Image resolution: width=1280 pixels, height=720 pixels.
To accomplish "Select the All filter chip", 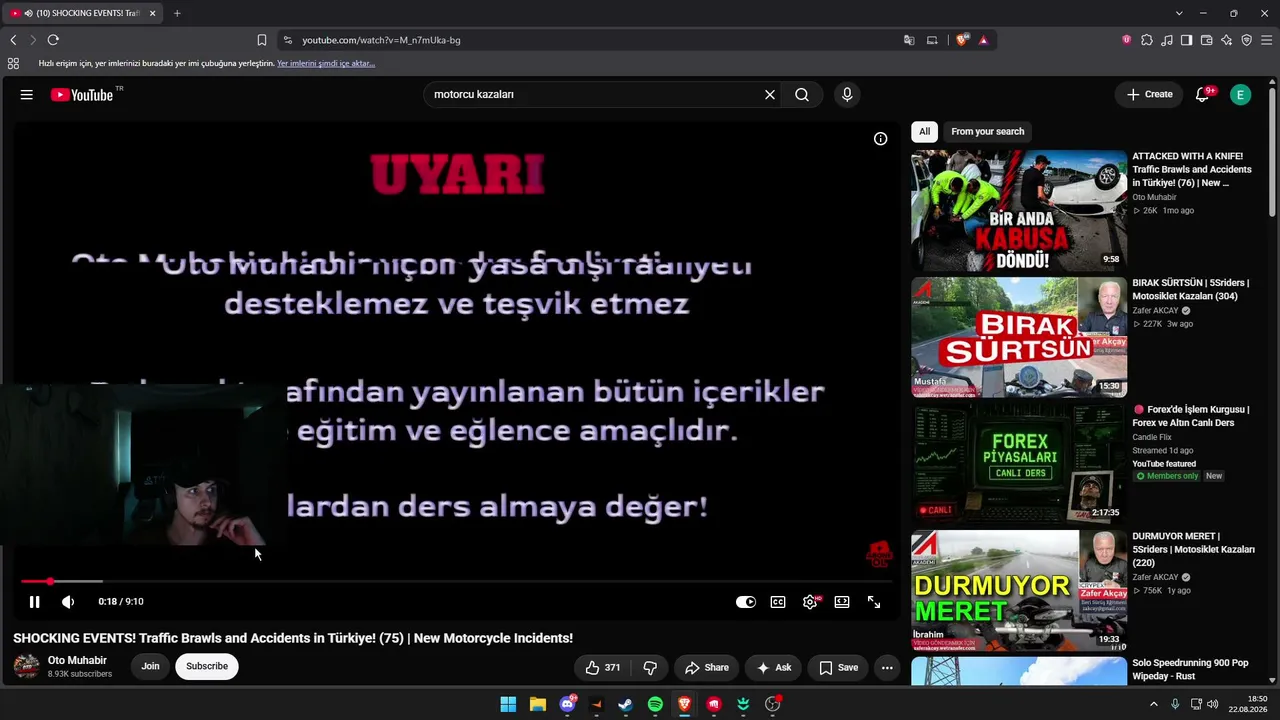I will tap(924, 132).
